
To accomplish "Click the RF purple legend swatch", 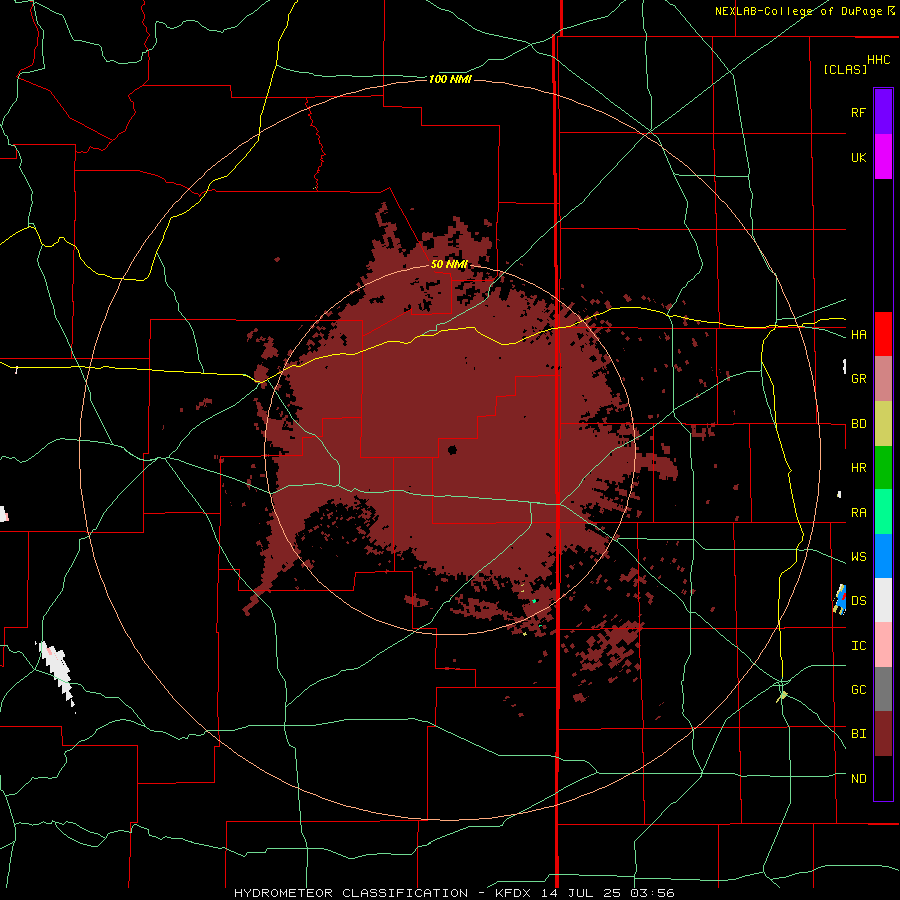I will [x=883, y=112].
